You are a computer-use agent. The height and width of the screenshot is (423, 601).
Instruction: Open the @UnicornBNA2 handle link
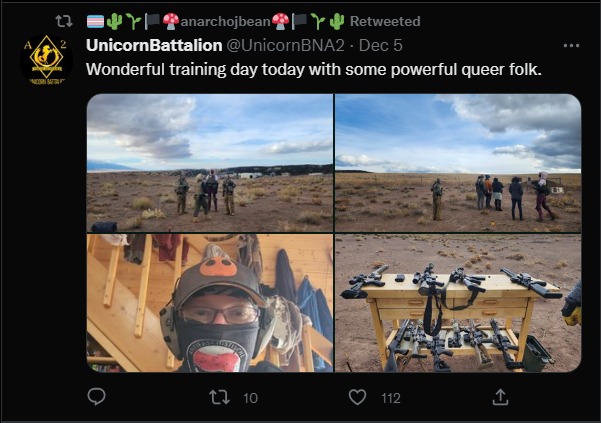pos(285,45)
